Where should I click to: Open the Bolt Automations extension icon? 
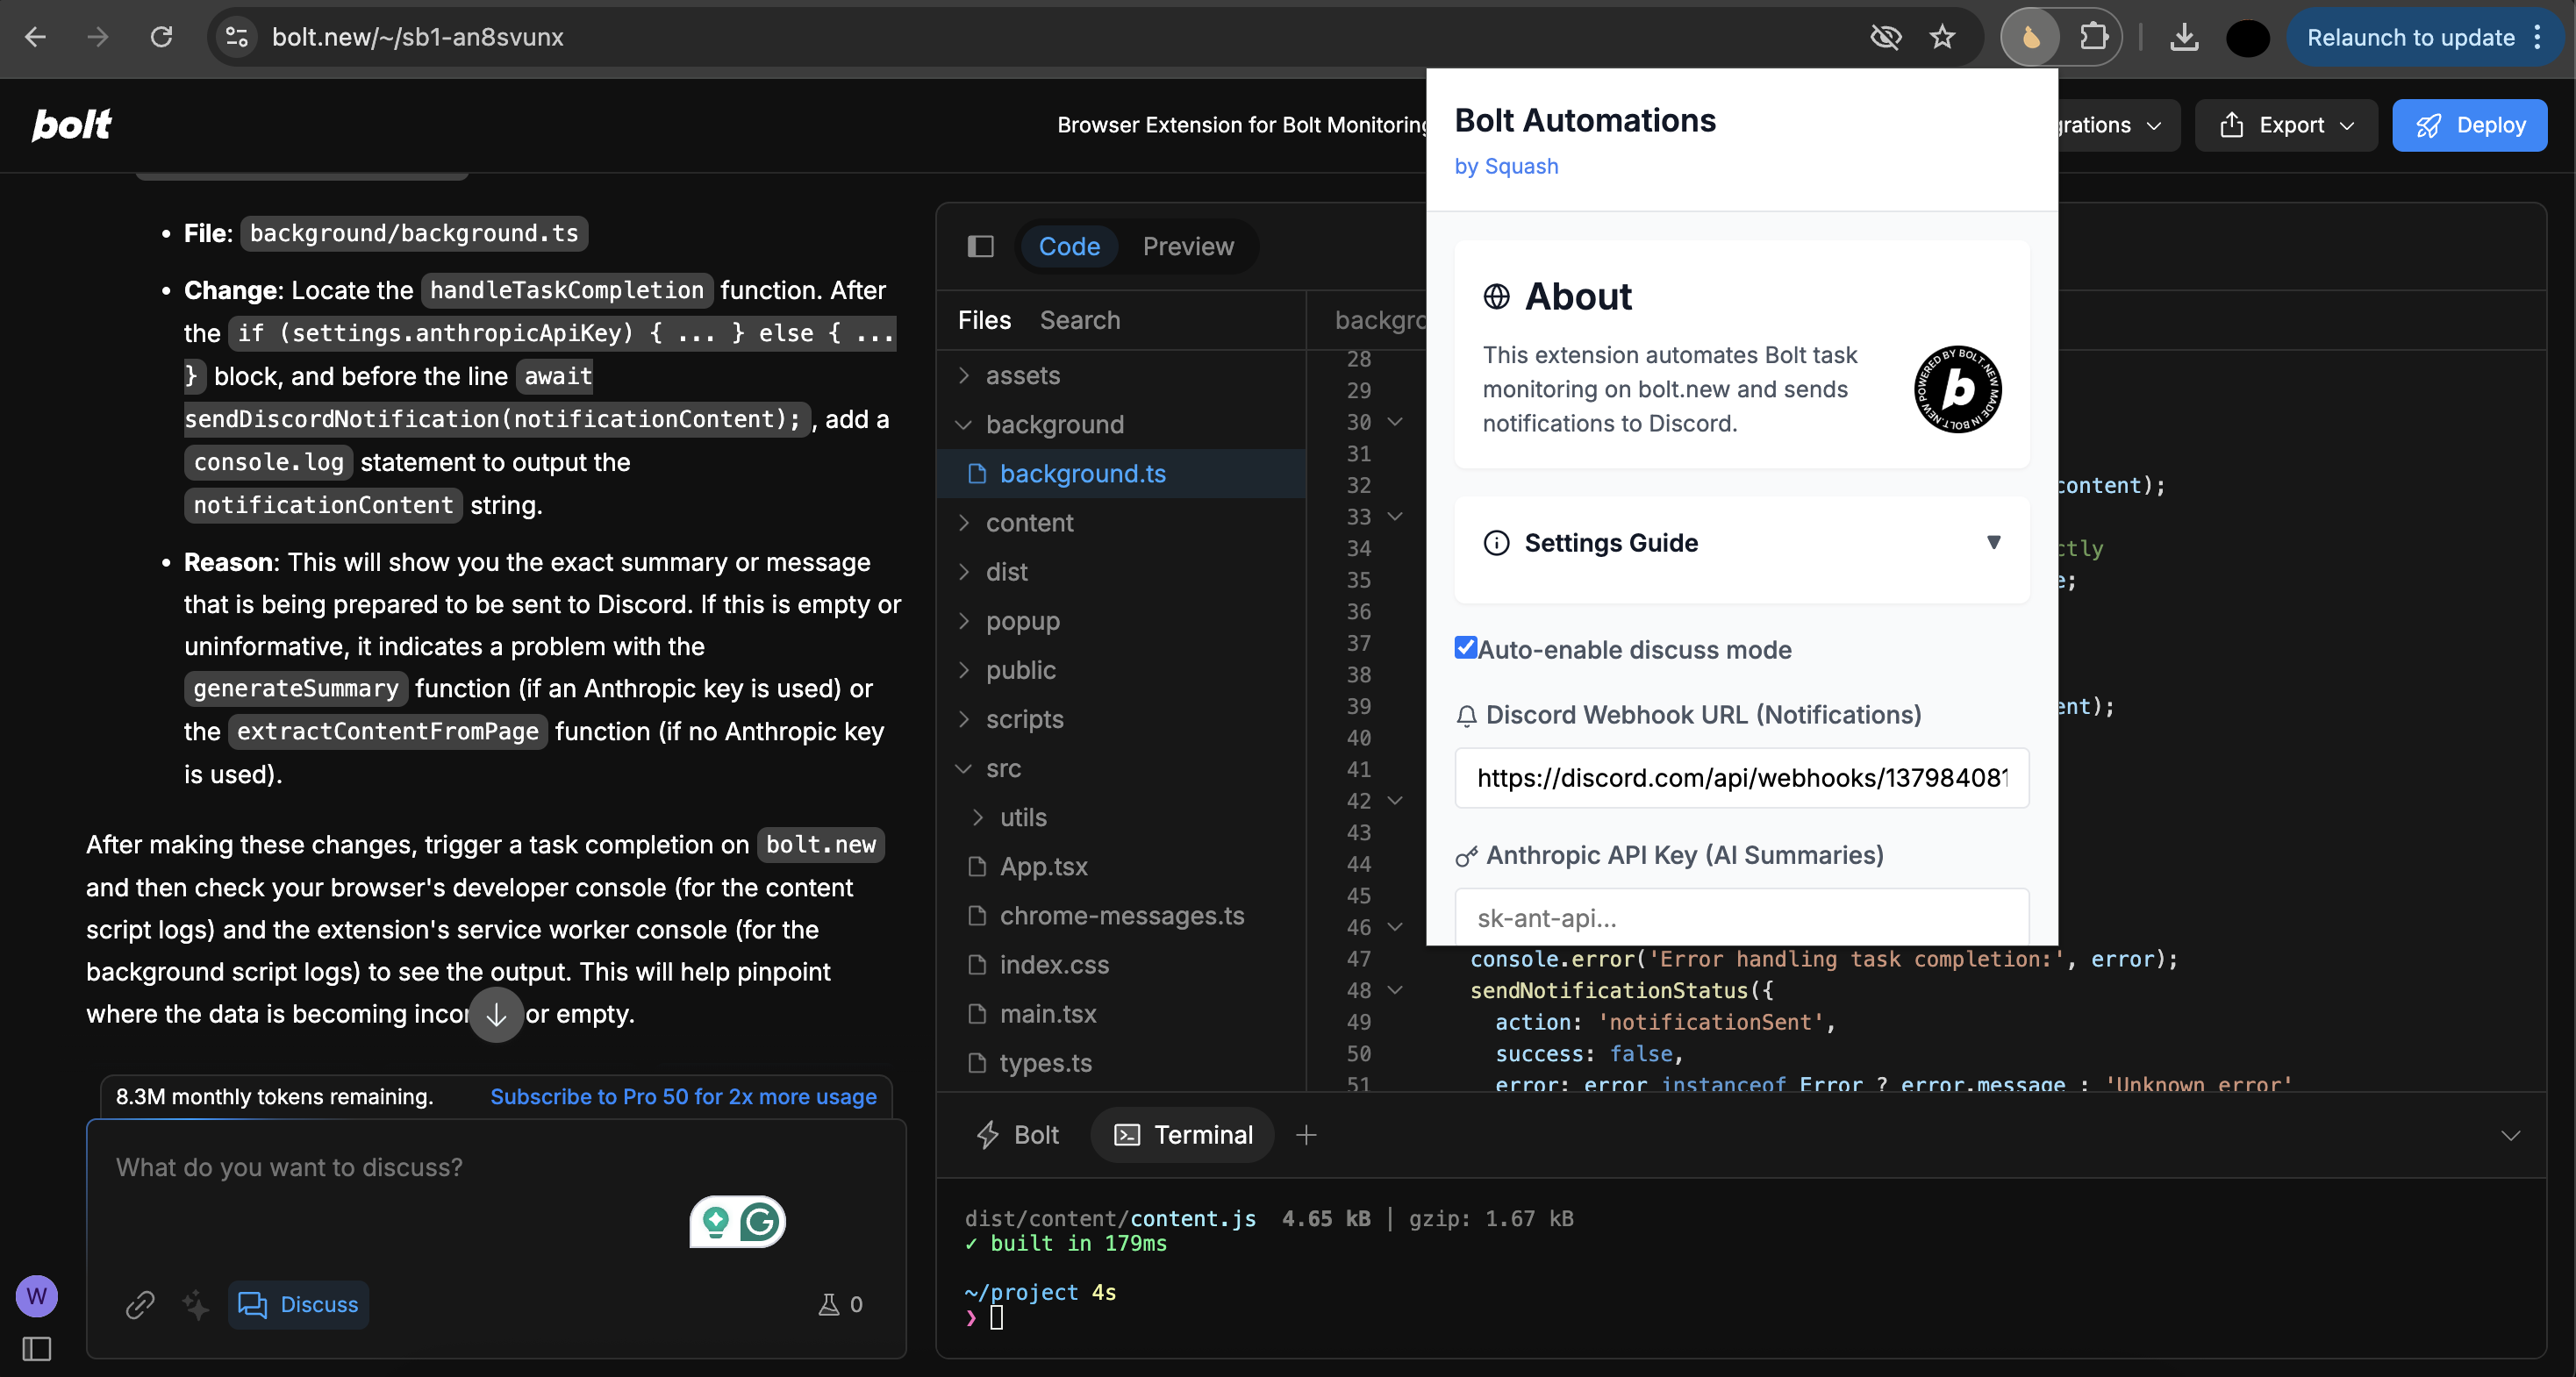(x=2031, y=37)
